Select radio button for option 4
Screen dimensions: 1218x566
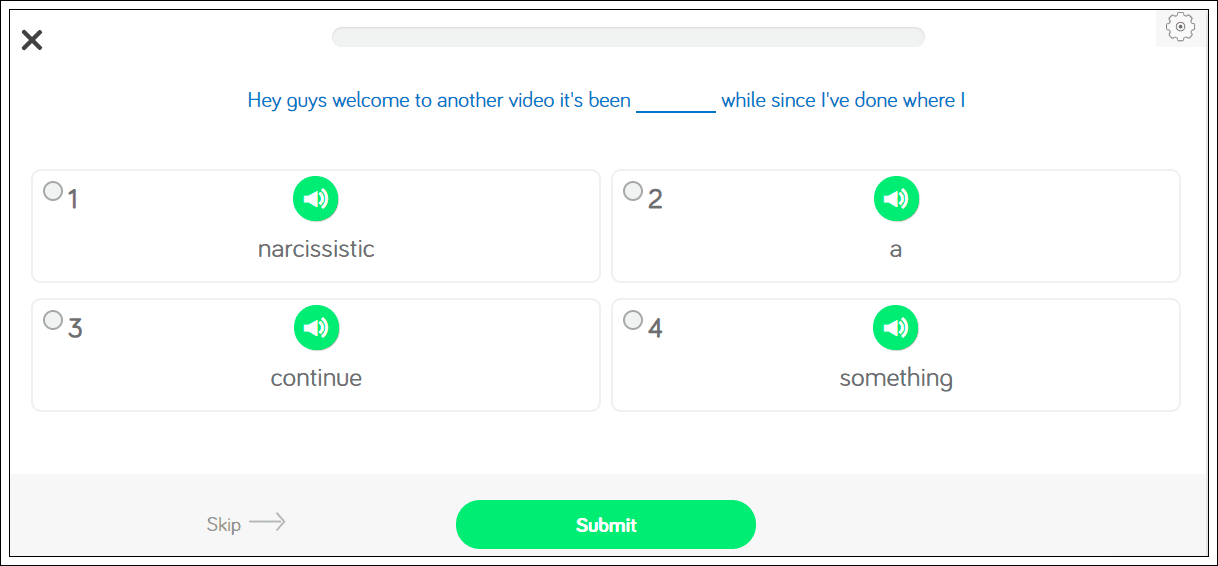[633, 320]
